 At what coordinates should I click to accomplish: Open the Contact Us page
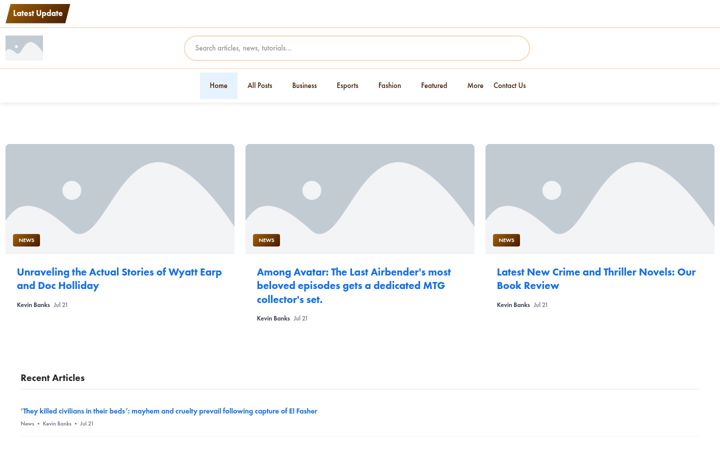510,85
